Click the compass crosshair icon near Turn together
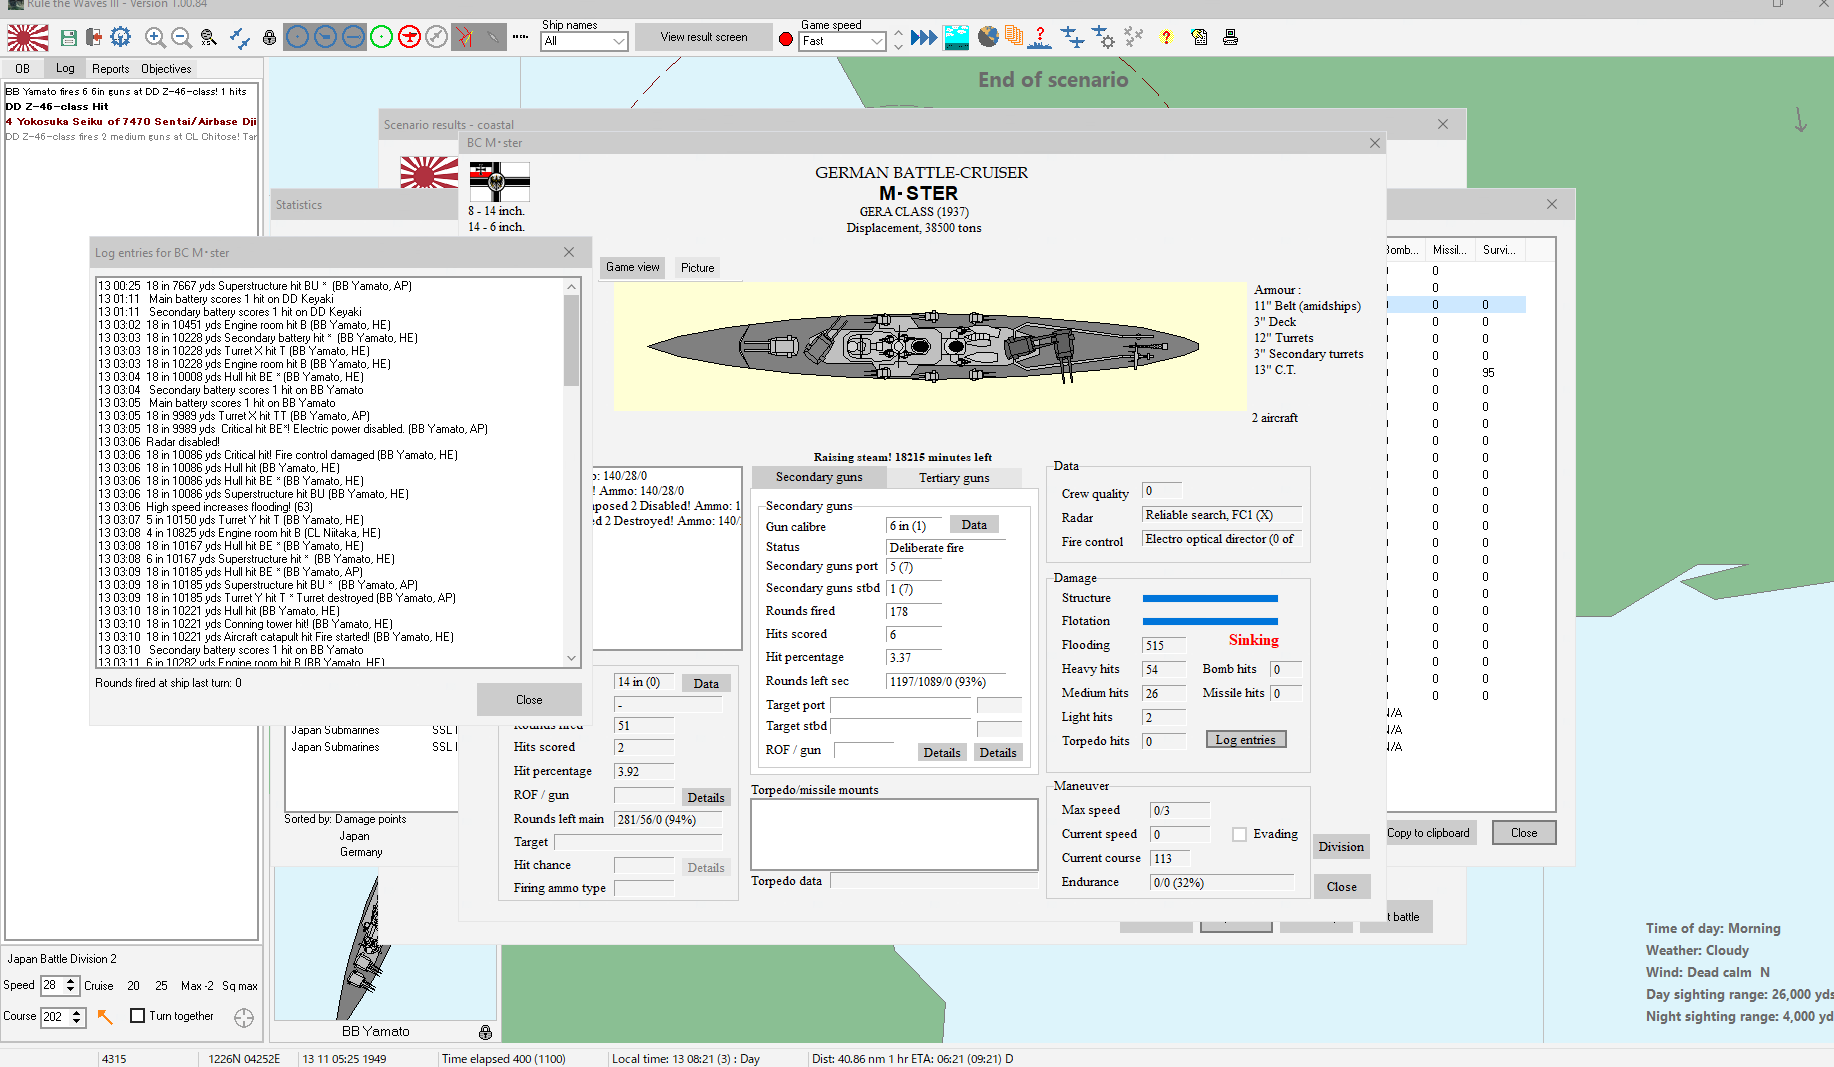The width and height of the screenshot is (1834, 1067). click(244, 1018)
